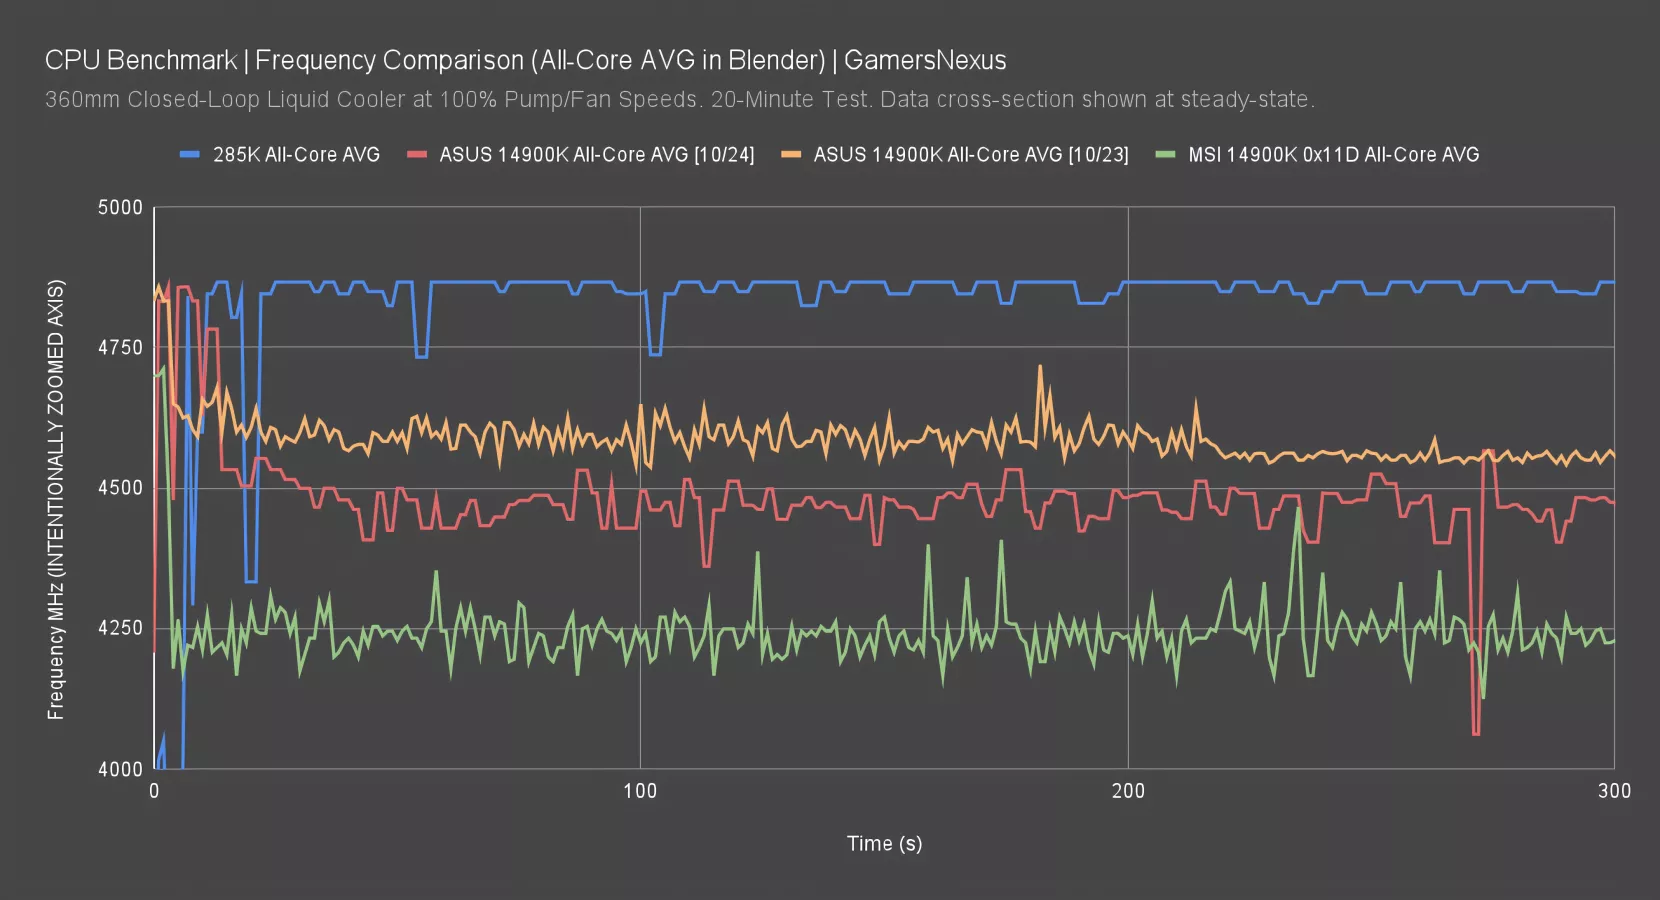1660x900 pixels.
Task: Select the "285K All-Core AVG" legend label
Action: 296,155
